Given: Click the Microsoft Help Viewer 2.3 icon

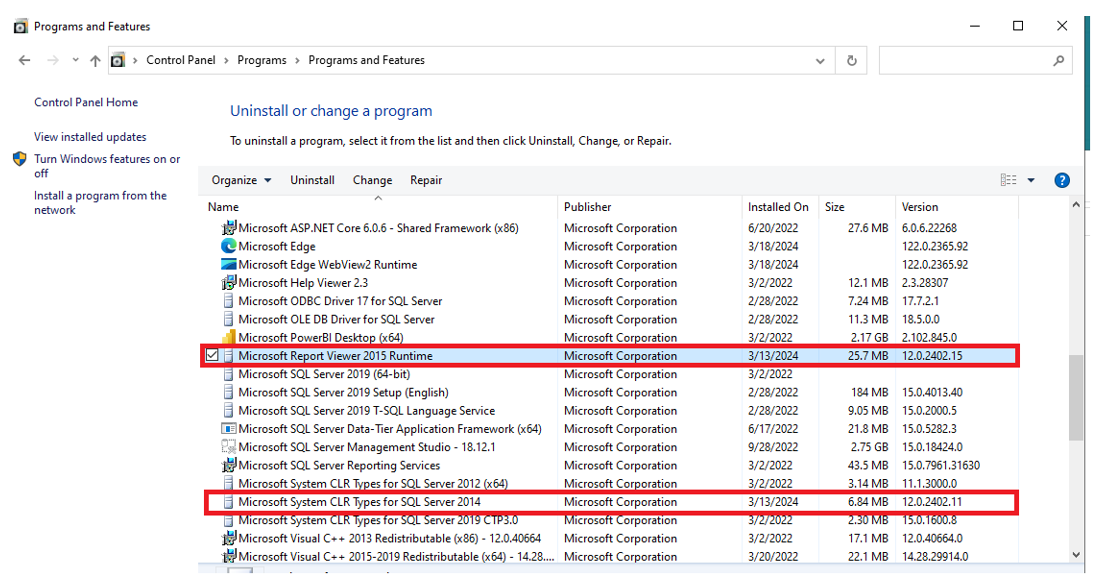Looking at the screenshot, I should 229,283.
